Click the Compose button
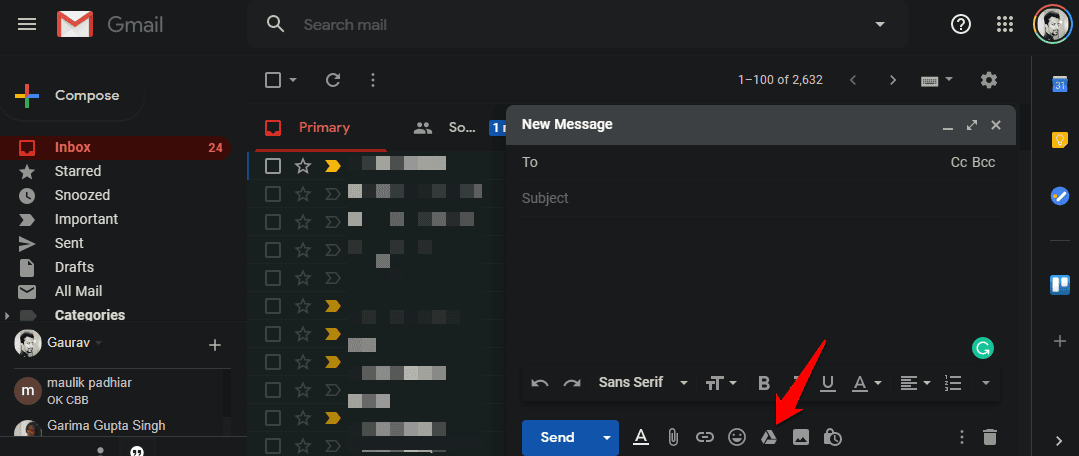Screen dimensions: 1079x456 click(72, 96)
